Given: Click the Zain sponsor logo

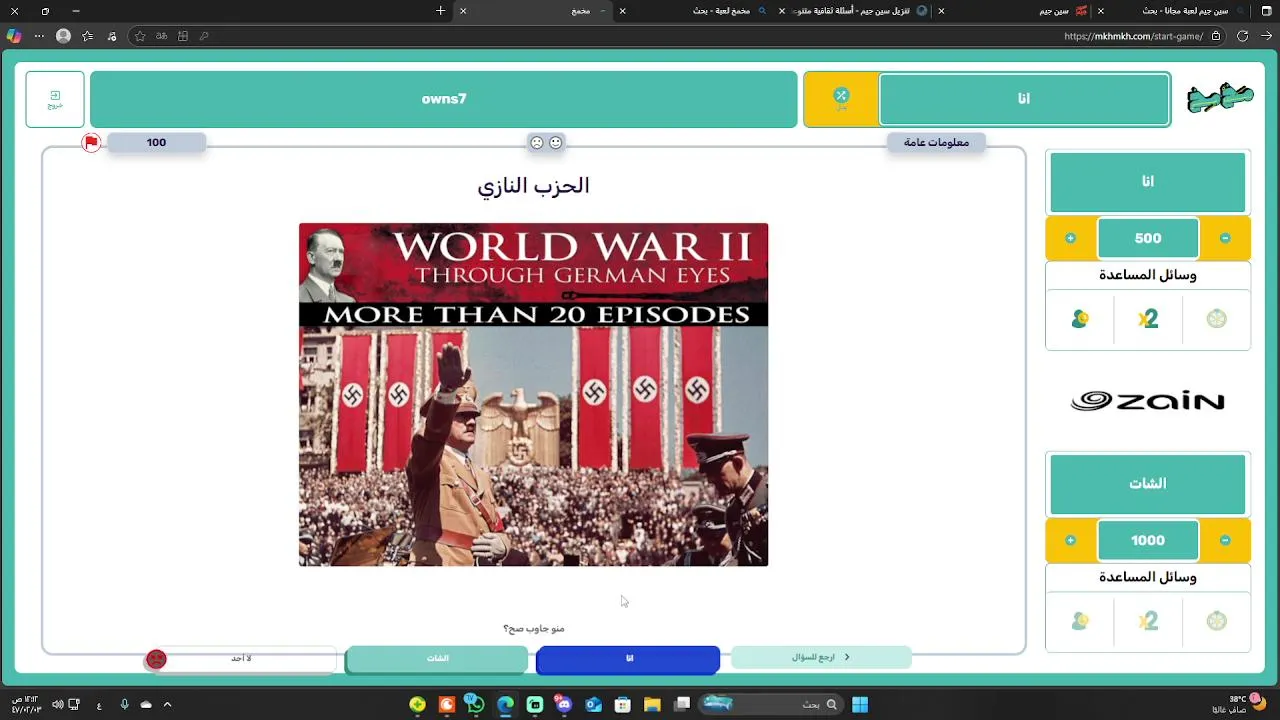Looking at the screenshot, I should pyautogui.click(x=1148, y=401).
